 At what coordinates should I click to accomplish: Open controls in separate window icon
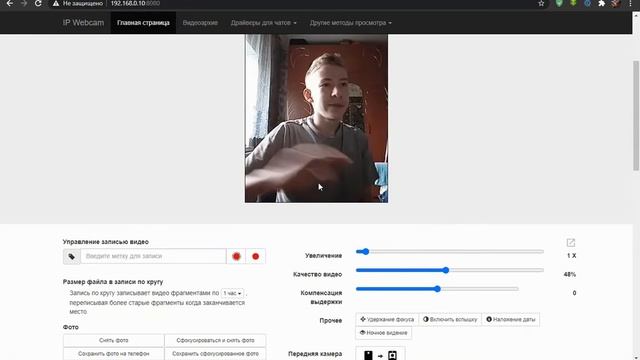tap(571, 242)
